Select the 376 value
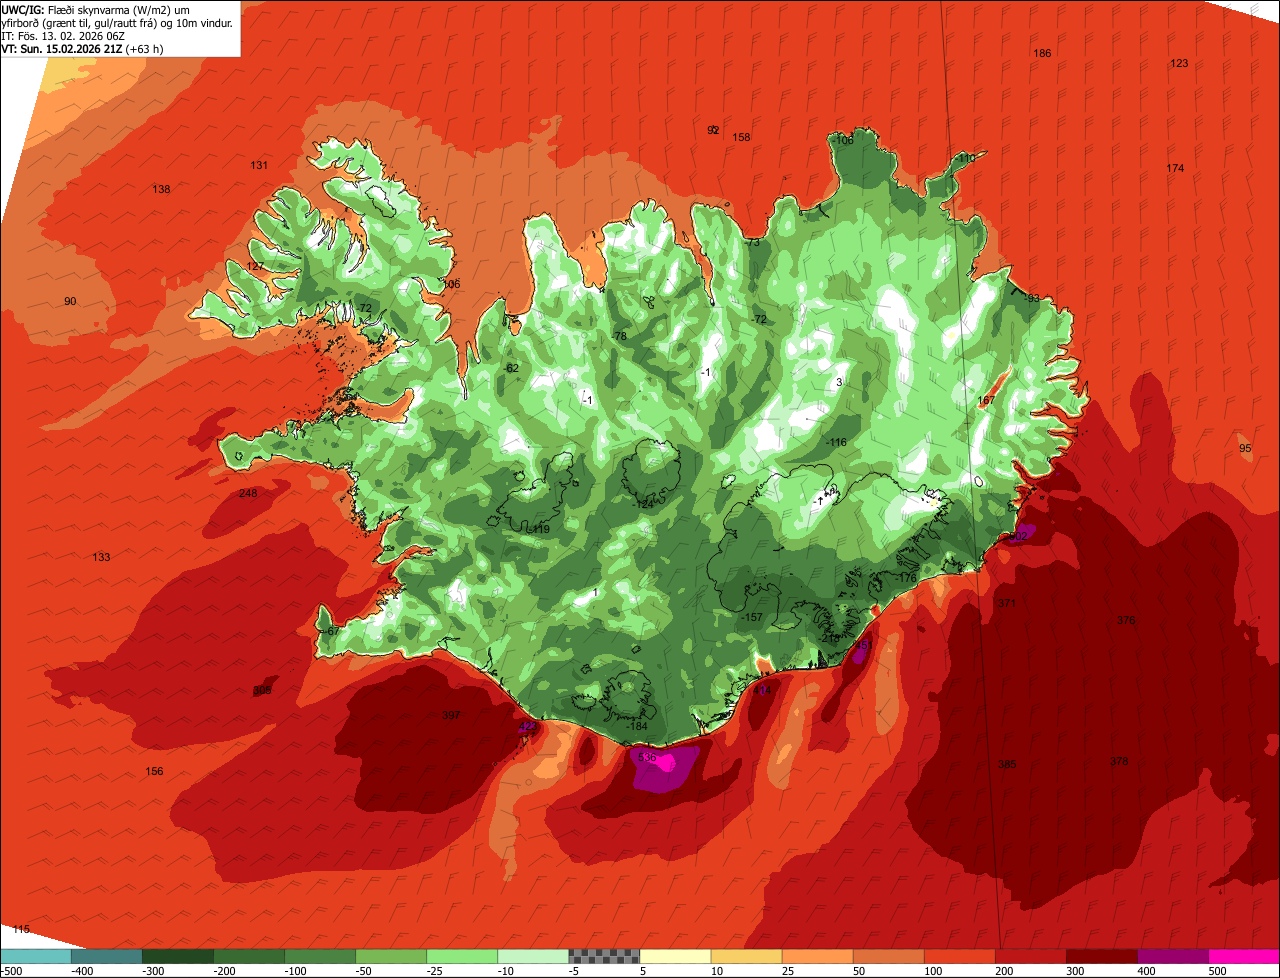 1126,620
